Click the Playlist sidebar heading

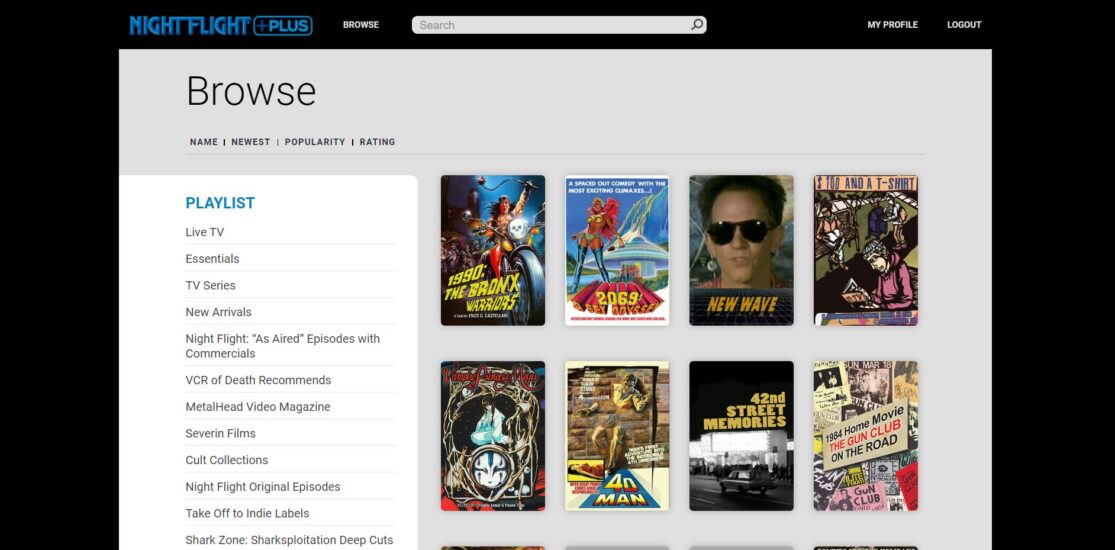pos(220,203)
